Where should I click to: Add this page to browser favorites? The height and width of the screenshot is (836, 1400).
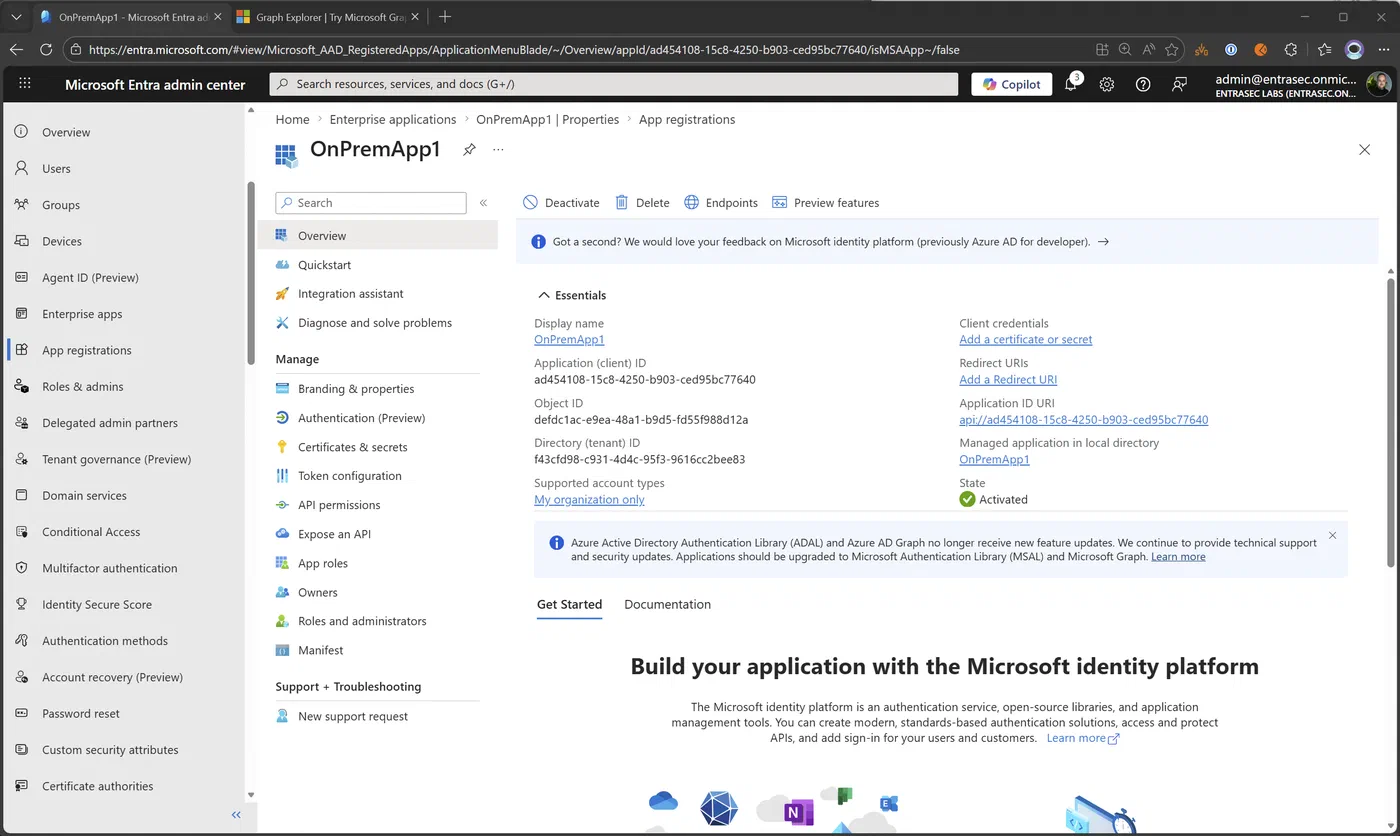coord(1172,49)
